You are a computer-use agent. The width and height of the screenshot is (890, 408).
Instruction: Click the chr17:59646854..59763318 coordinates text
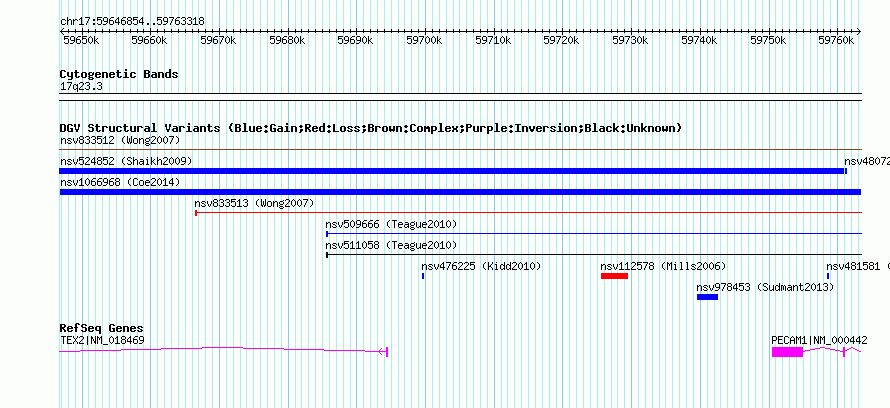[132, 22]
